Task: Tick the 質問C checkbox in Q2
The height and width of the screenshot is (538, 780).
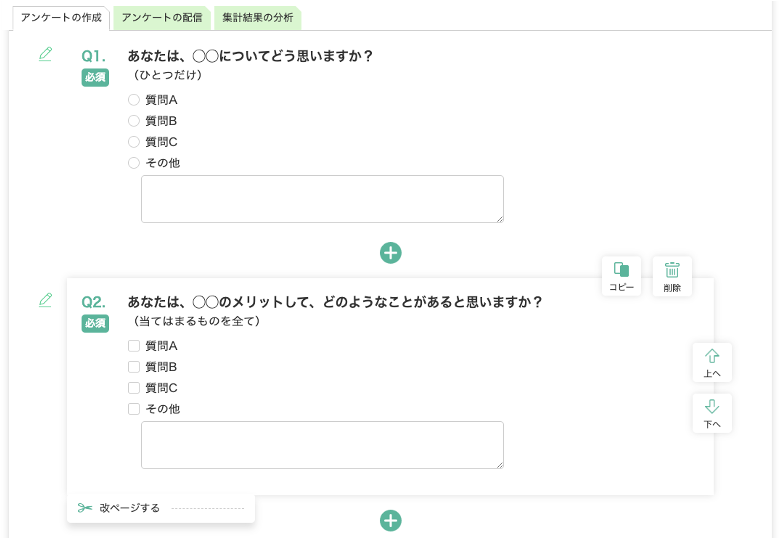Action: point(134,388)
